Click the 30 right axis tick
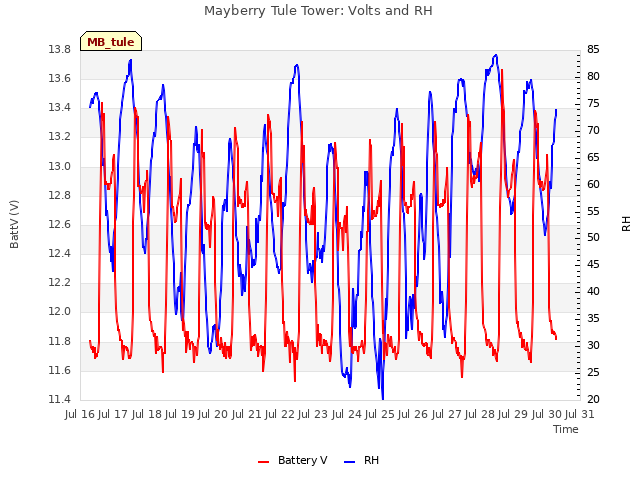This screenshot has width=640, height=480. coord(593,345)
